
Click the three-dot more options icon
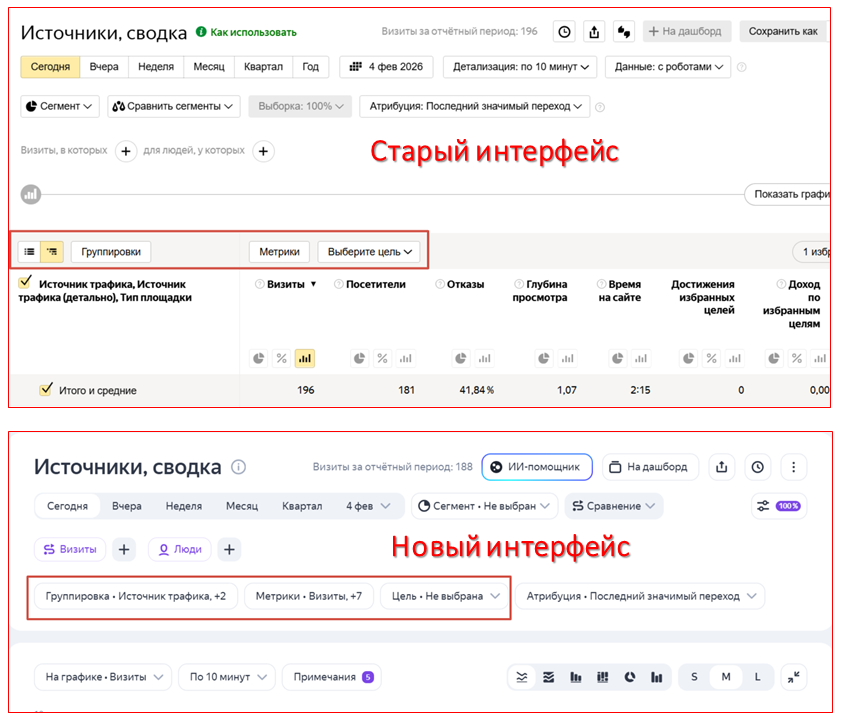point(793,467)
